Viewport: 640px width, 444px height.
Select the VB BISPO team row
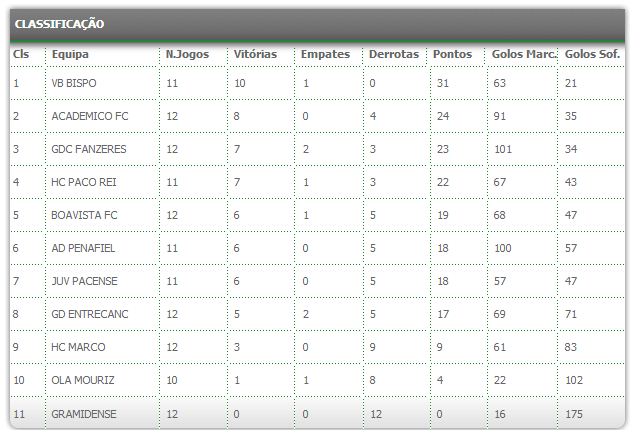(74, 83)
